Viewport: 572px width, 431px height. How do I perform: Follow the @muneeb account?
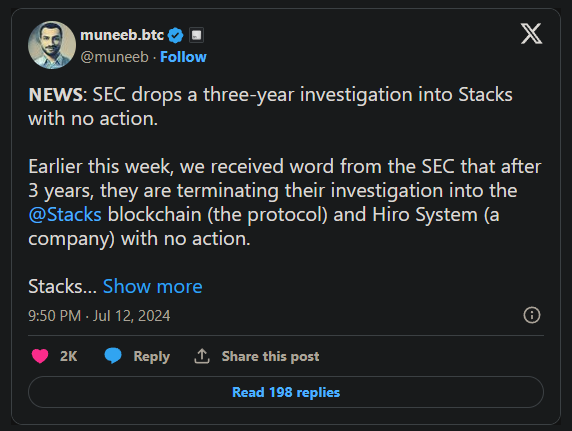(183, 57)
